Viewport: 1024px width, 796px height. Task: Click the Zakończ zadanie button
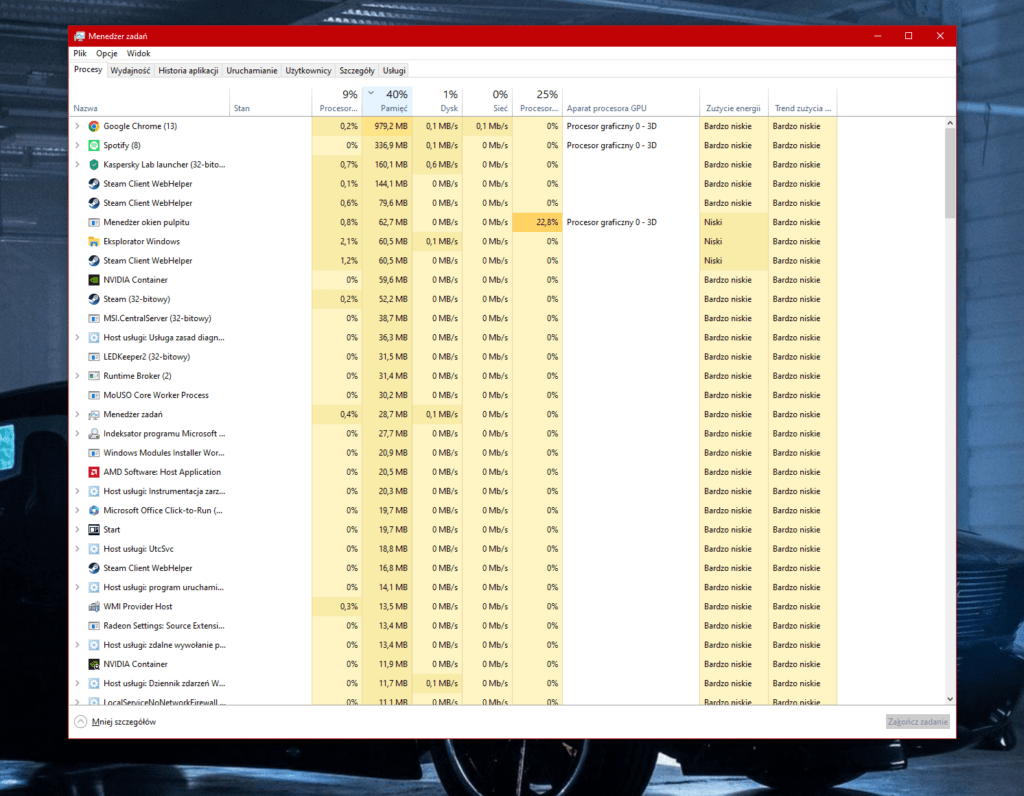917,722
